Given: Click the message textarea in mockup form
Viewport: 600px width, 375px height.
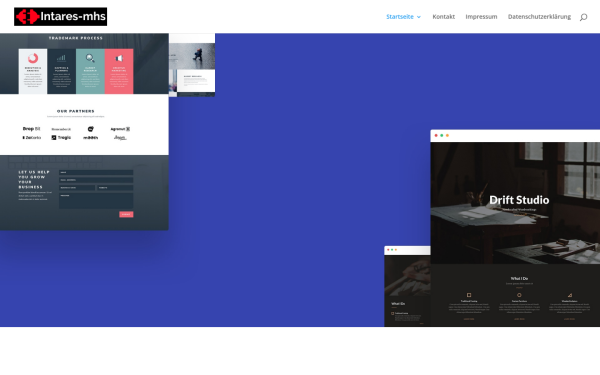Looking at the screenshot, I should tap(96, 201).
